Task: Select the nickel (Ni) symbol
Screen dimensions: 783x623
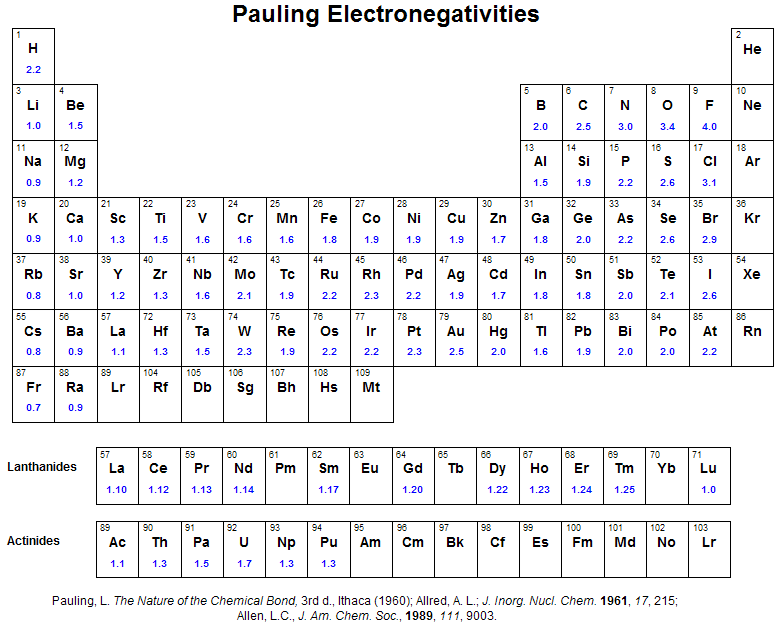Action: (413, 218)
